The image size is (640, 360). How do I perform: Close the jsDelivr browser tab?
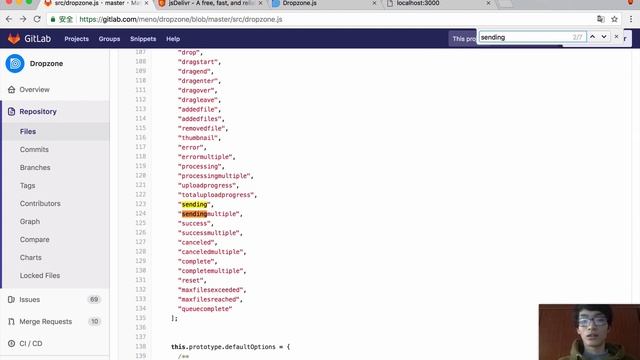coord(260,3)
